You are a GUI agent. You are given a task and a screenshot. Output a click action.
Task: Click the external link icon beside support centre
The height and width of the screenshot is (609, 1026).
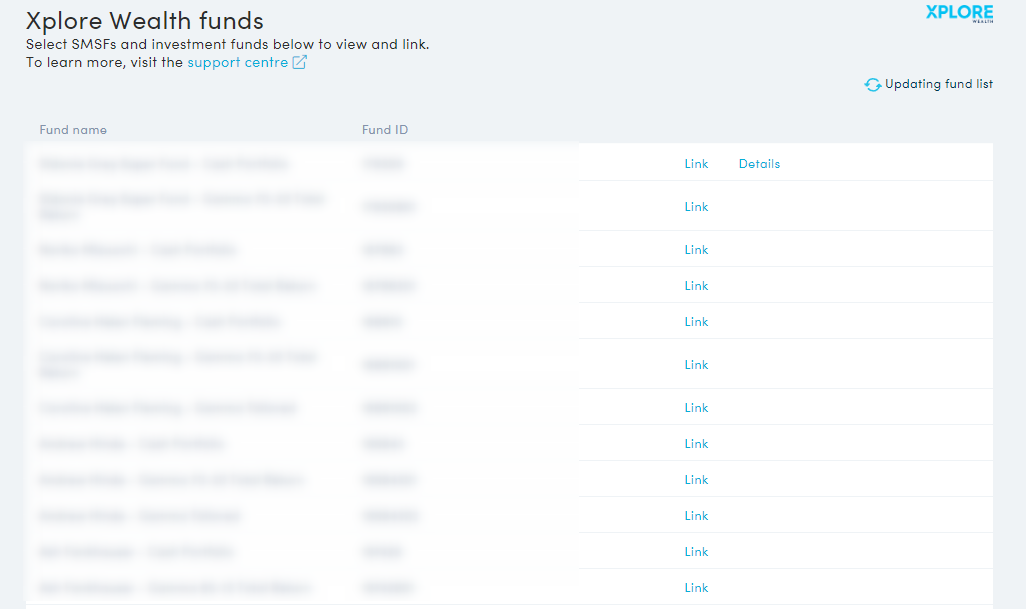tap(299, 62)
